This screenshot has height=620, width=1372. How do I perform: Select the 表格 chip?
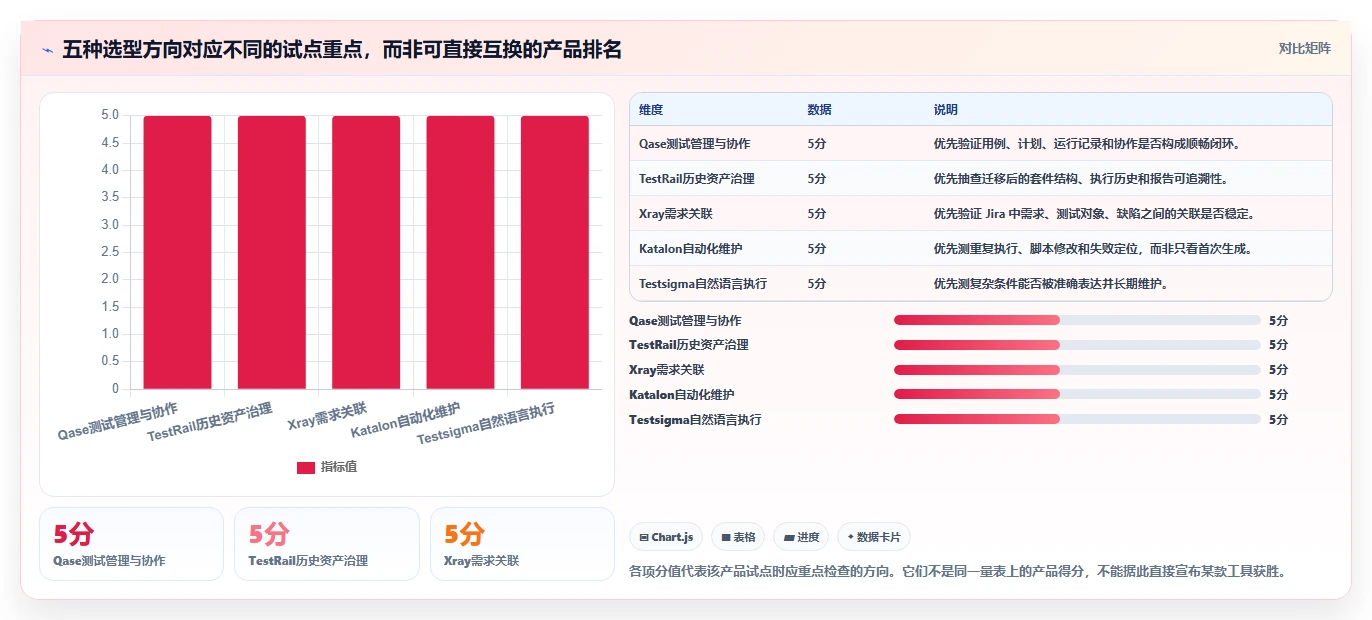point(738,537)
